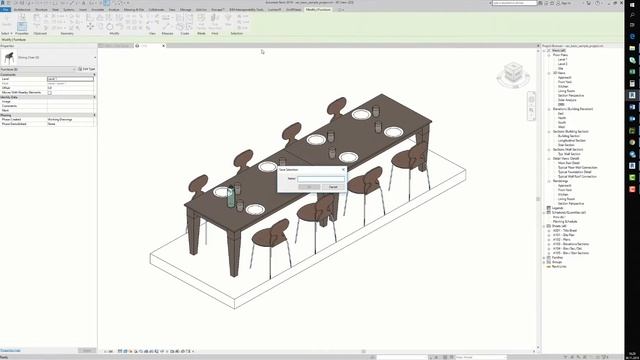Switch to the Massing & Site tab
This screenshot has height=360, width=640.
tap(134, 9)
